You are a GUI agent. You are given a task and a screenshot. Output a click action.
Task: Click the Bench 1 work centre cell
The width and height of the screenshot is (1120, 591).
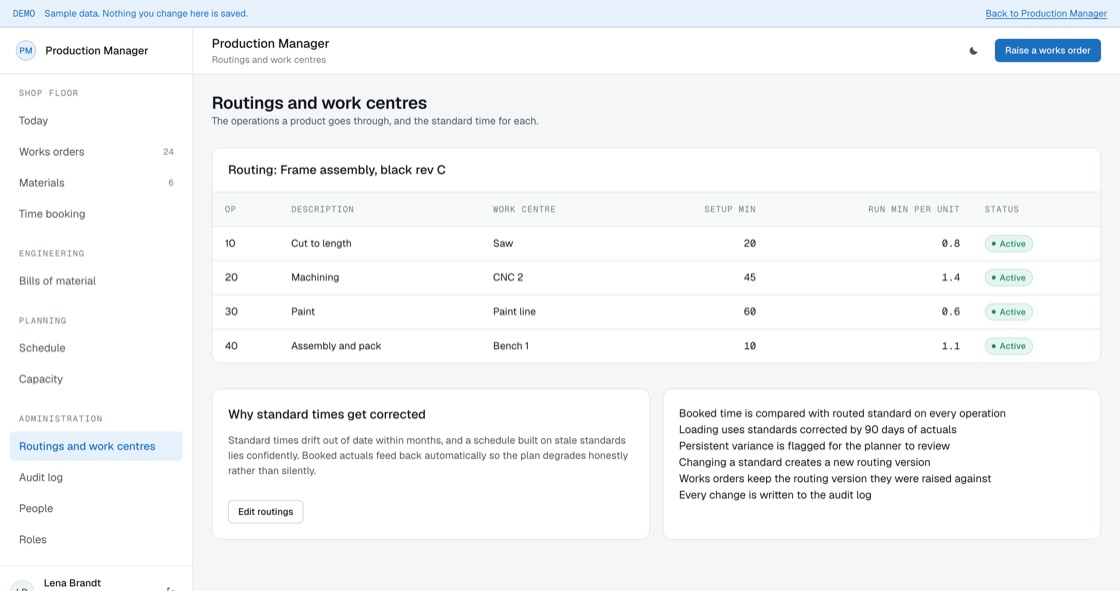coord(511,346)
